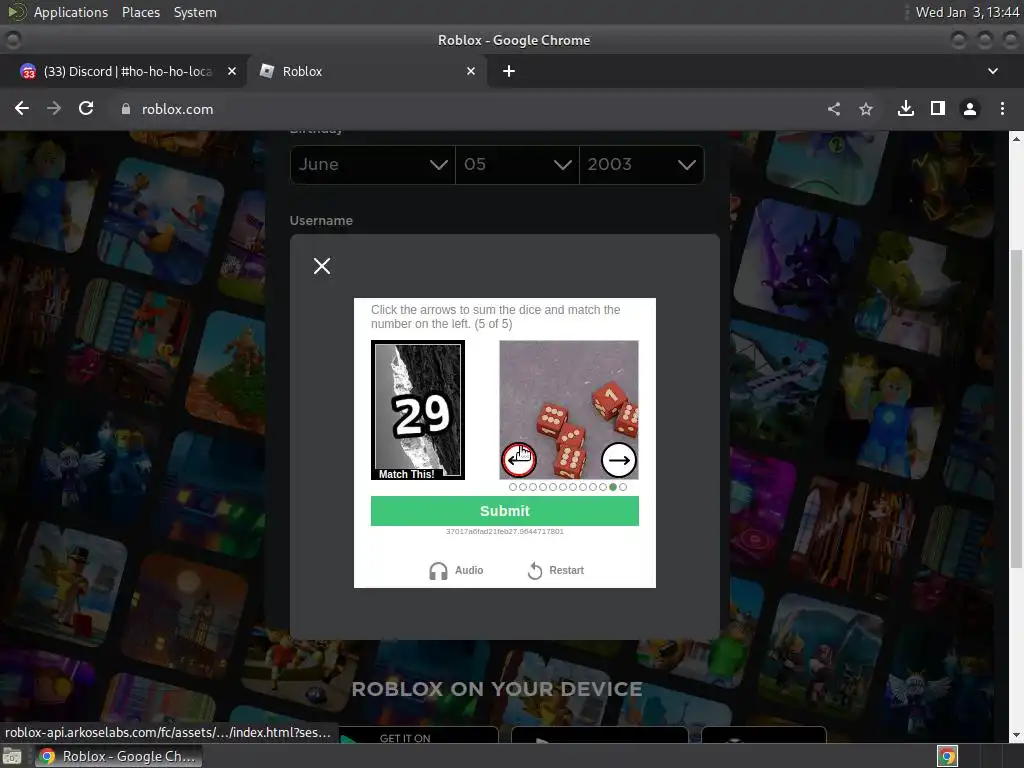This screenshot has height=768, width=1024.
Task: Click the ROBLOX ON YOUR DEVICE heading
Action: coord(497,689)
